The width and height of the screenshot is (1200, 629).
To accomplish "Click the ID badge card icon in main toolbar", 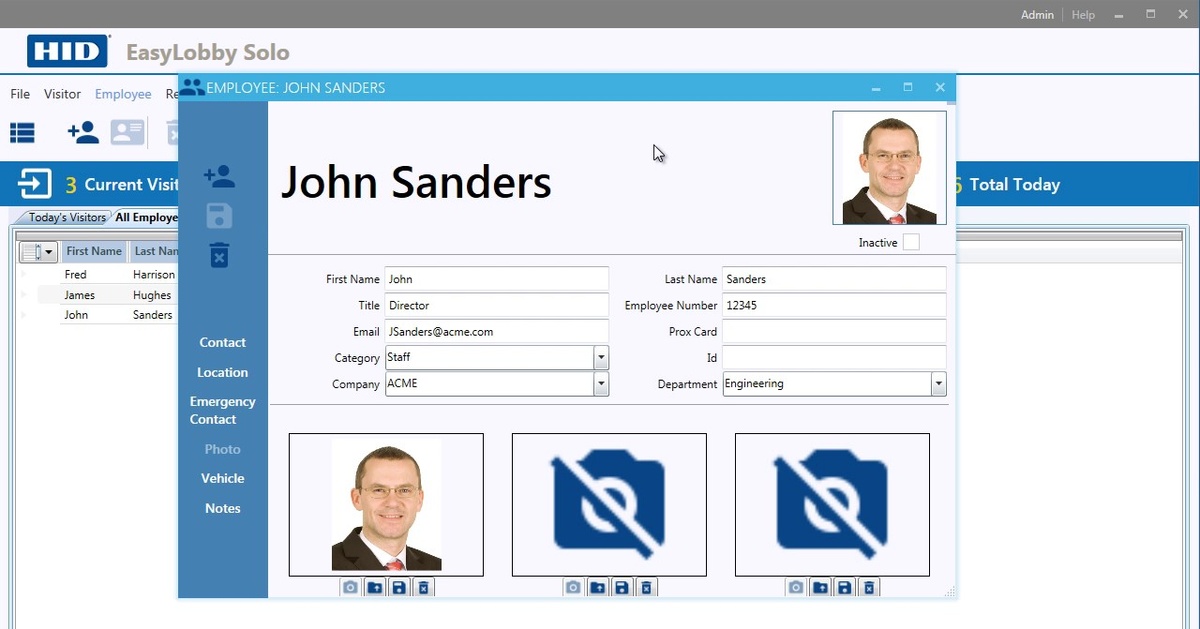I will click(127, 132).
